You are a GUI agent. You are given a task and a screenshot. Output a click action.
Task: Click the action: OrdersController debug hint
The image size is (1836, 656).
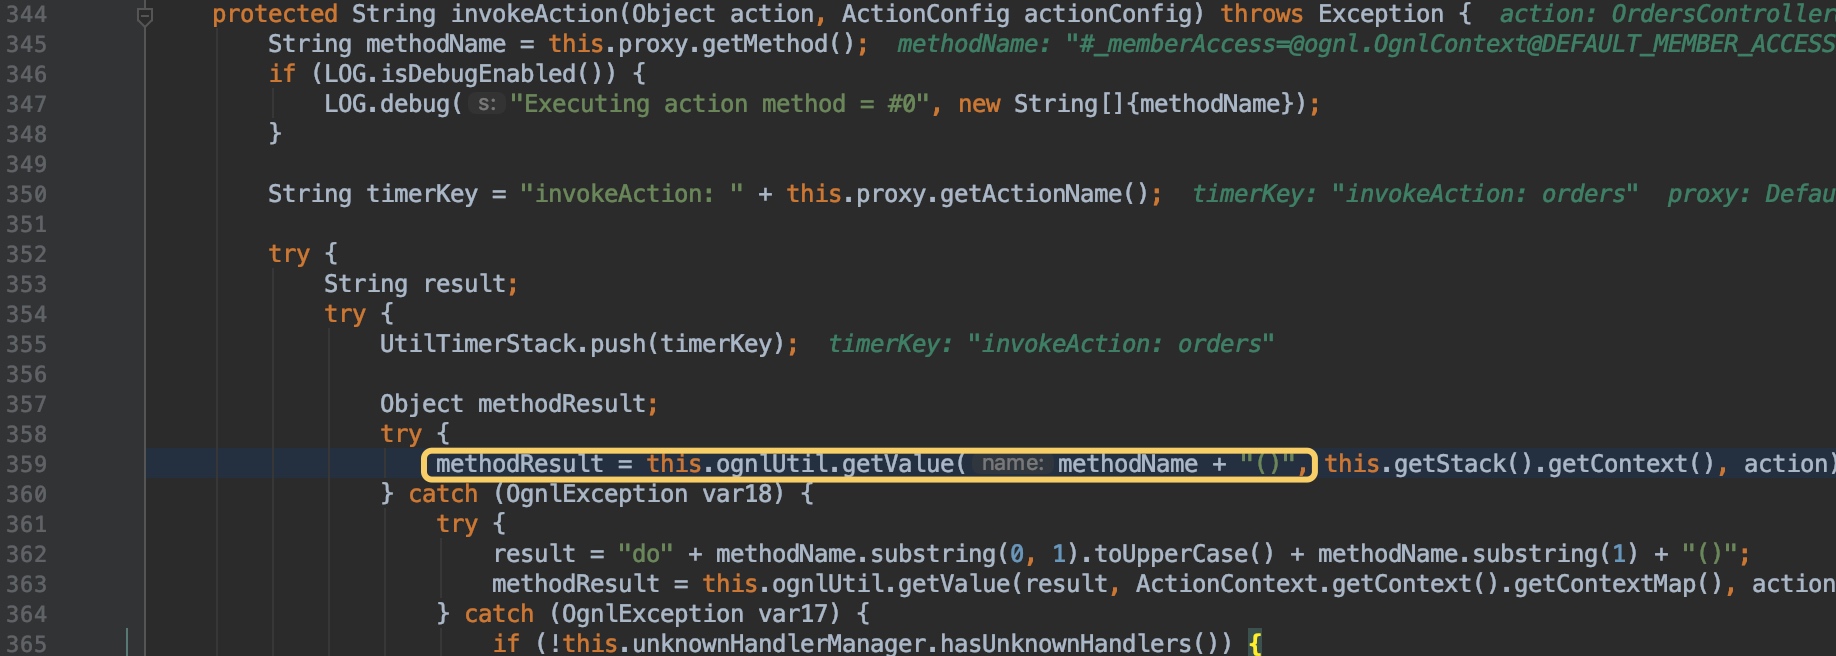coord(1667,14)
